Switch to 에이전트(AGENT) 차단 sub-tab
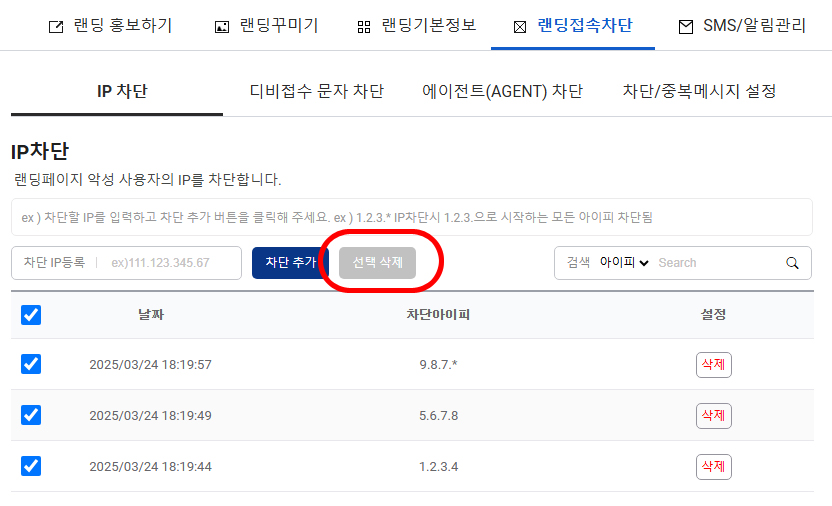This screenshot has height=506, width=832. tap(502, 92)
